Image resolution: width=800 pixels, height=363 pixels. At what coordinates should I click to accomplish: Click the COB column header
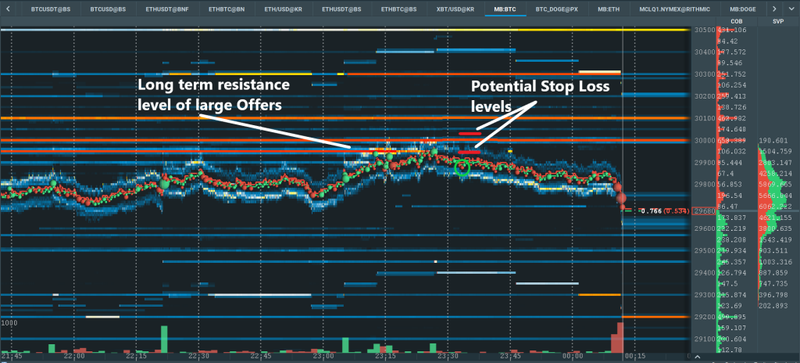tap(737, 21)
